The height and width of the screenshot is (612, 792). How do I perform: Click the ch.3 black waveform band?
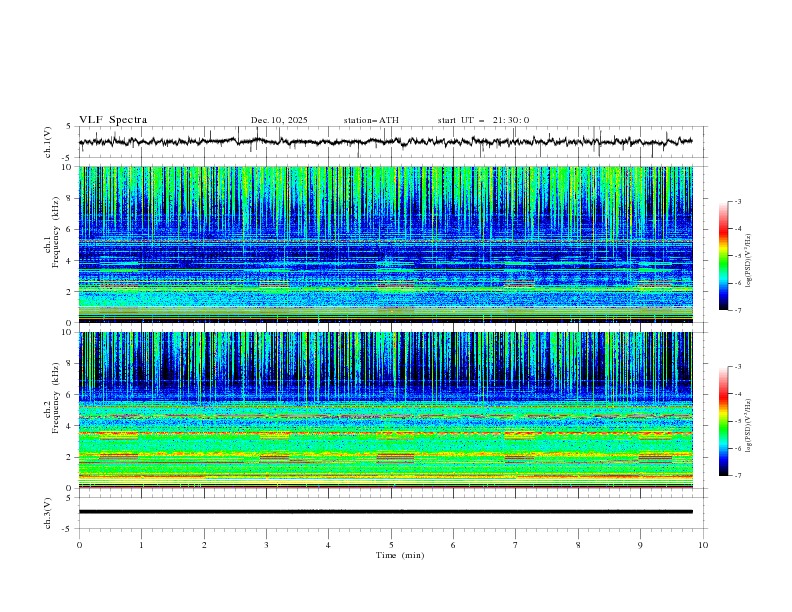tap(386, 512)
